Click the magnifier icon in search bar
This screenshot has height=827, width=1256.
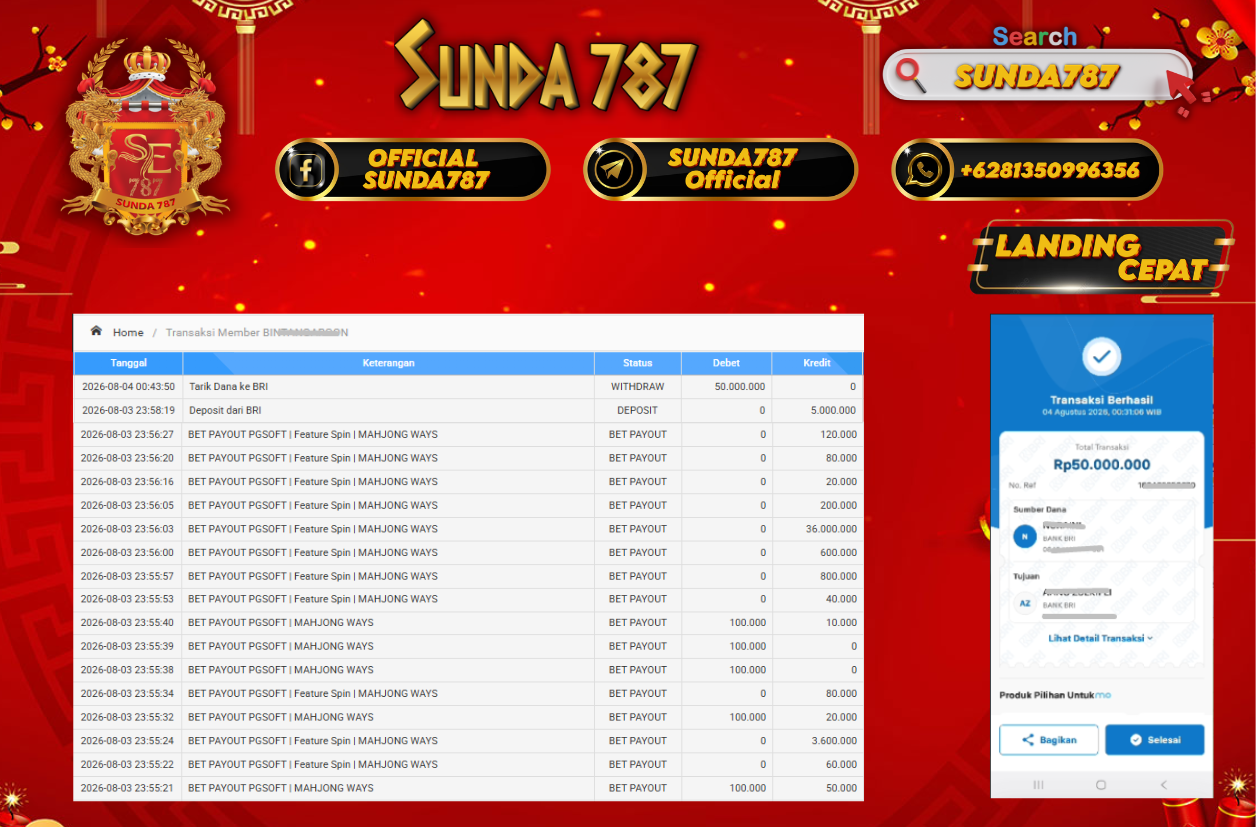(911, 75)
